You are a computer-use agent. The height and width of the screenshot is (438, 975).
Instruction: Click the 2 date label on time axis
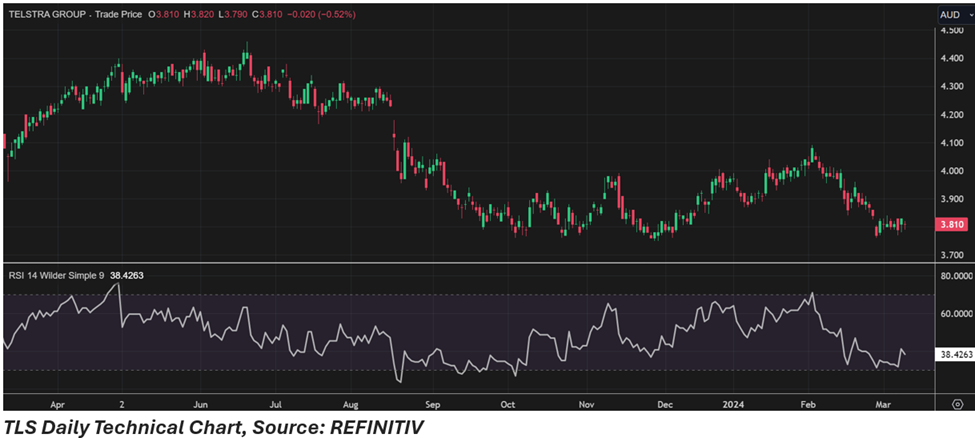(x=122, y=404)
